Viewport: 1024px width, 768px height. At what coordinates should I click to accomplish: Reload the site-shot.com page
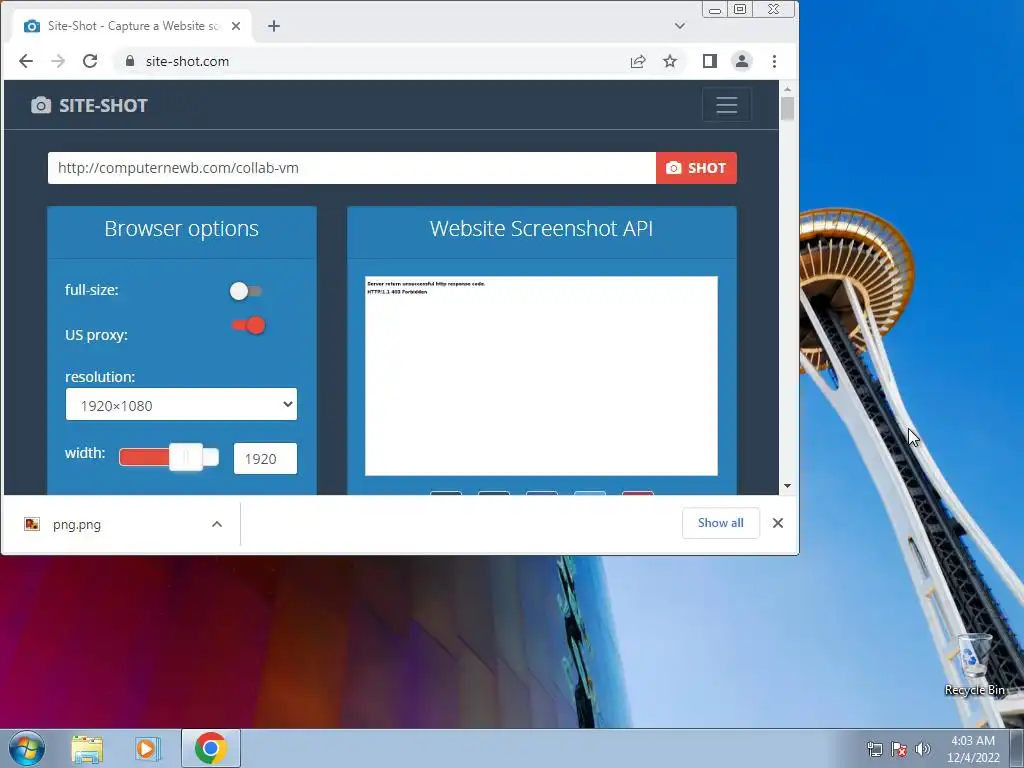pyautogui.click(x=89, y=61)
